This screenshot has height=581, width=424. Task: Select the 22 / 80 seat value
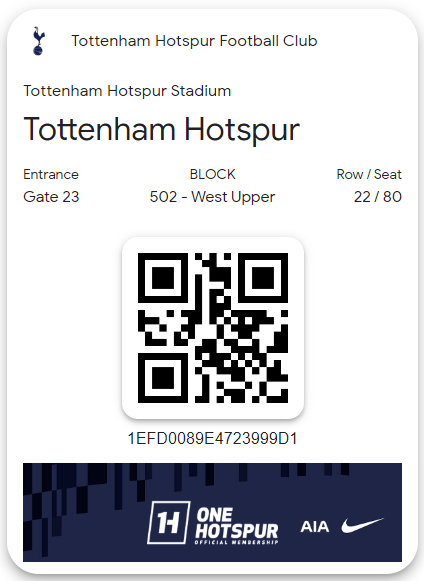(x=378, y=197)
